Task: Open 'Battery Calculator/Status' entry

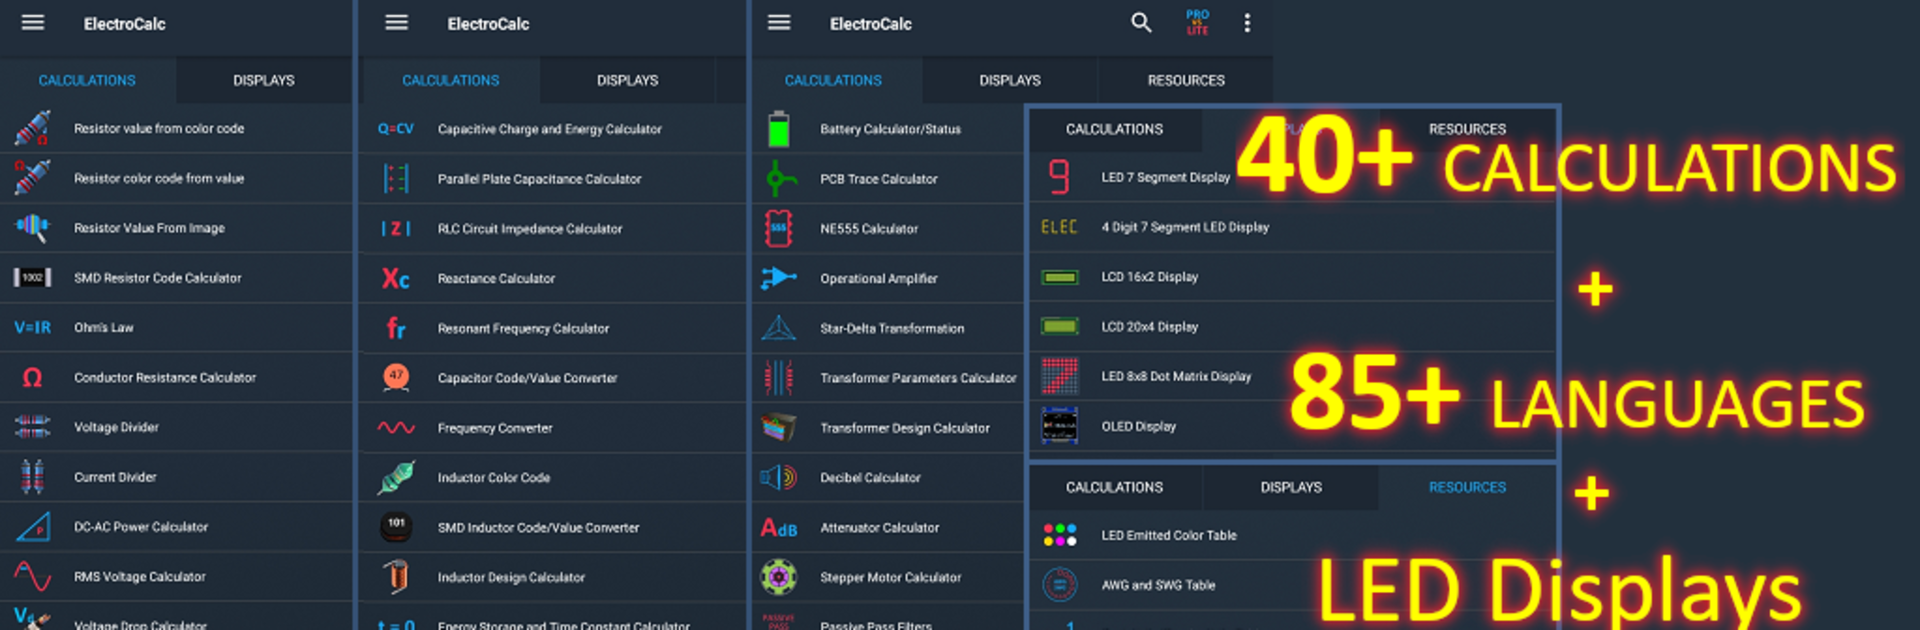Action: click(x=888, y=129)
